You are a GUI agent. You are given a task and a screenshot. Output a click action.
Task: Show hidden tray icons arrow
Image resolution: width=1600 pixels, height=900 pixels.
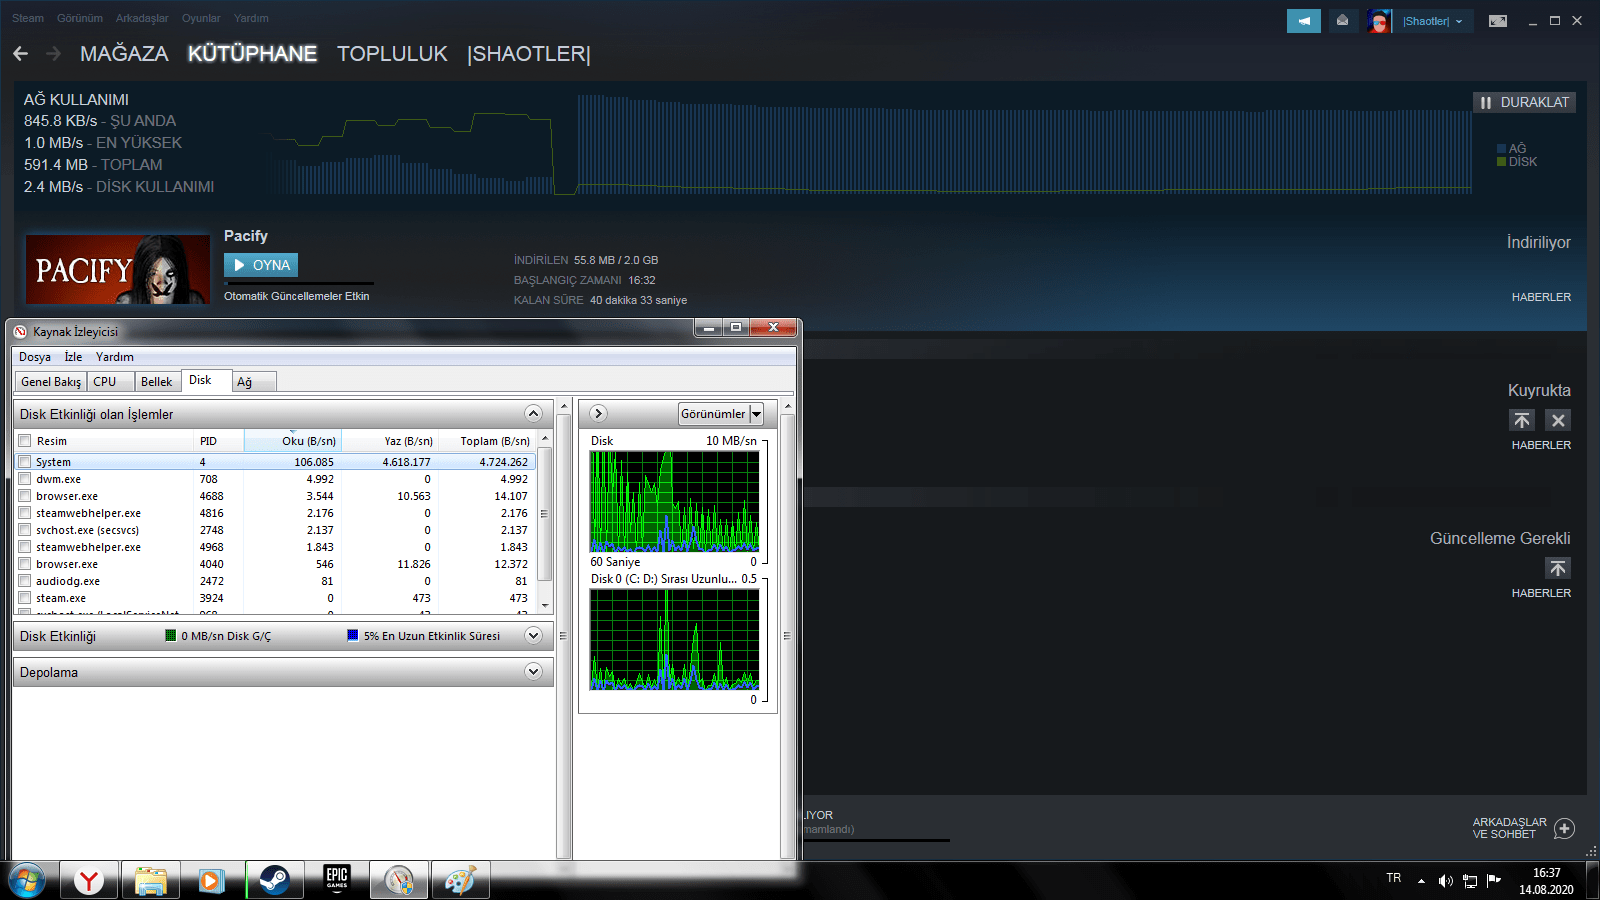point(1421,881)
